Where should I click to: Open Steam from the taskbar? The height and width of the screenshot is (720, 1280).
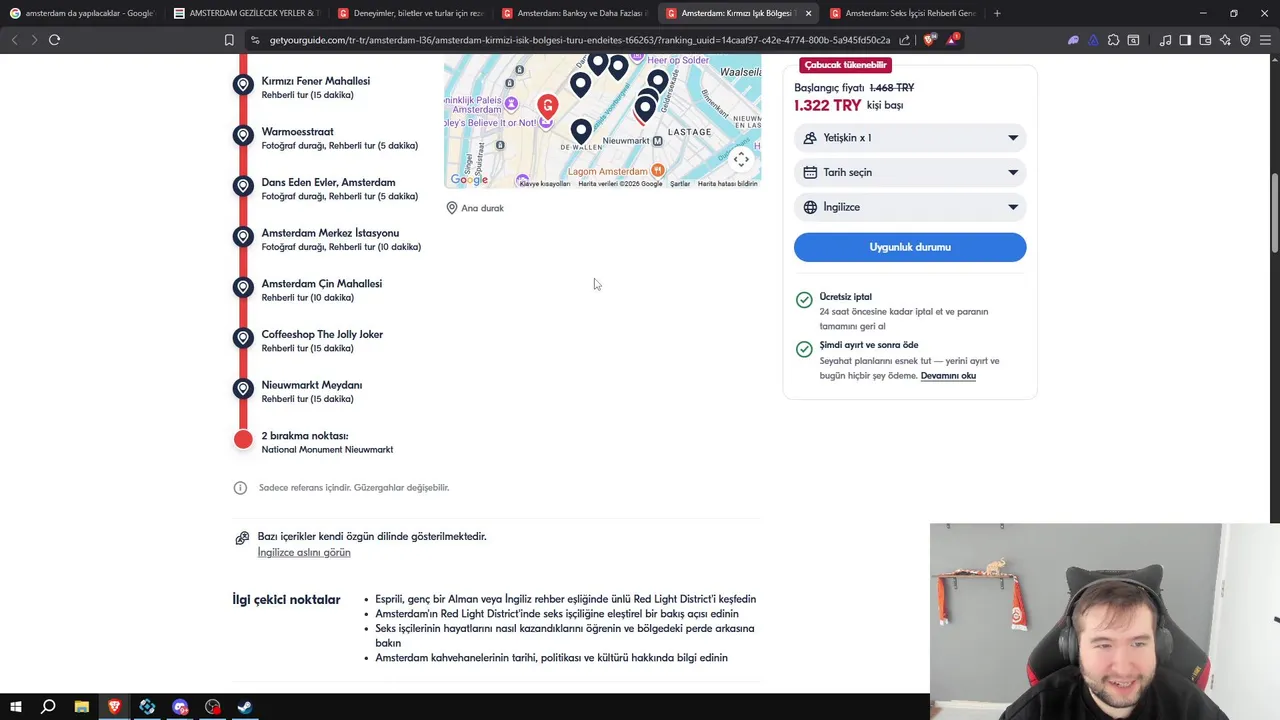coord(245,707)
